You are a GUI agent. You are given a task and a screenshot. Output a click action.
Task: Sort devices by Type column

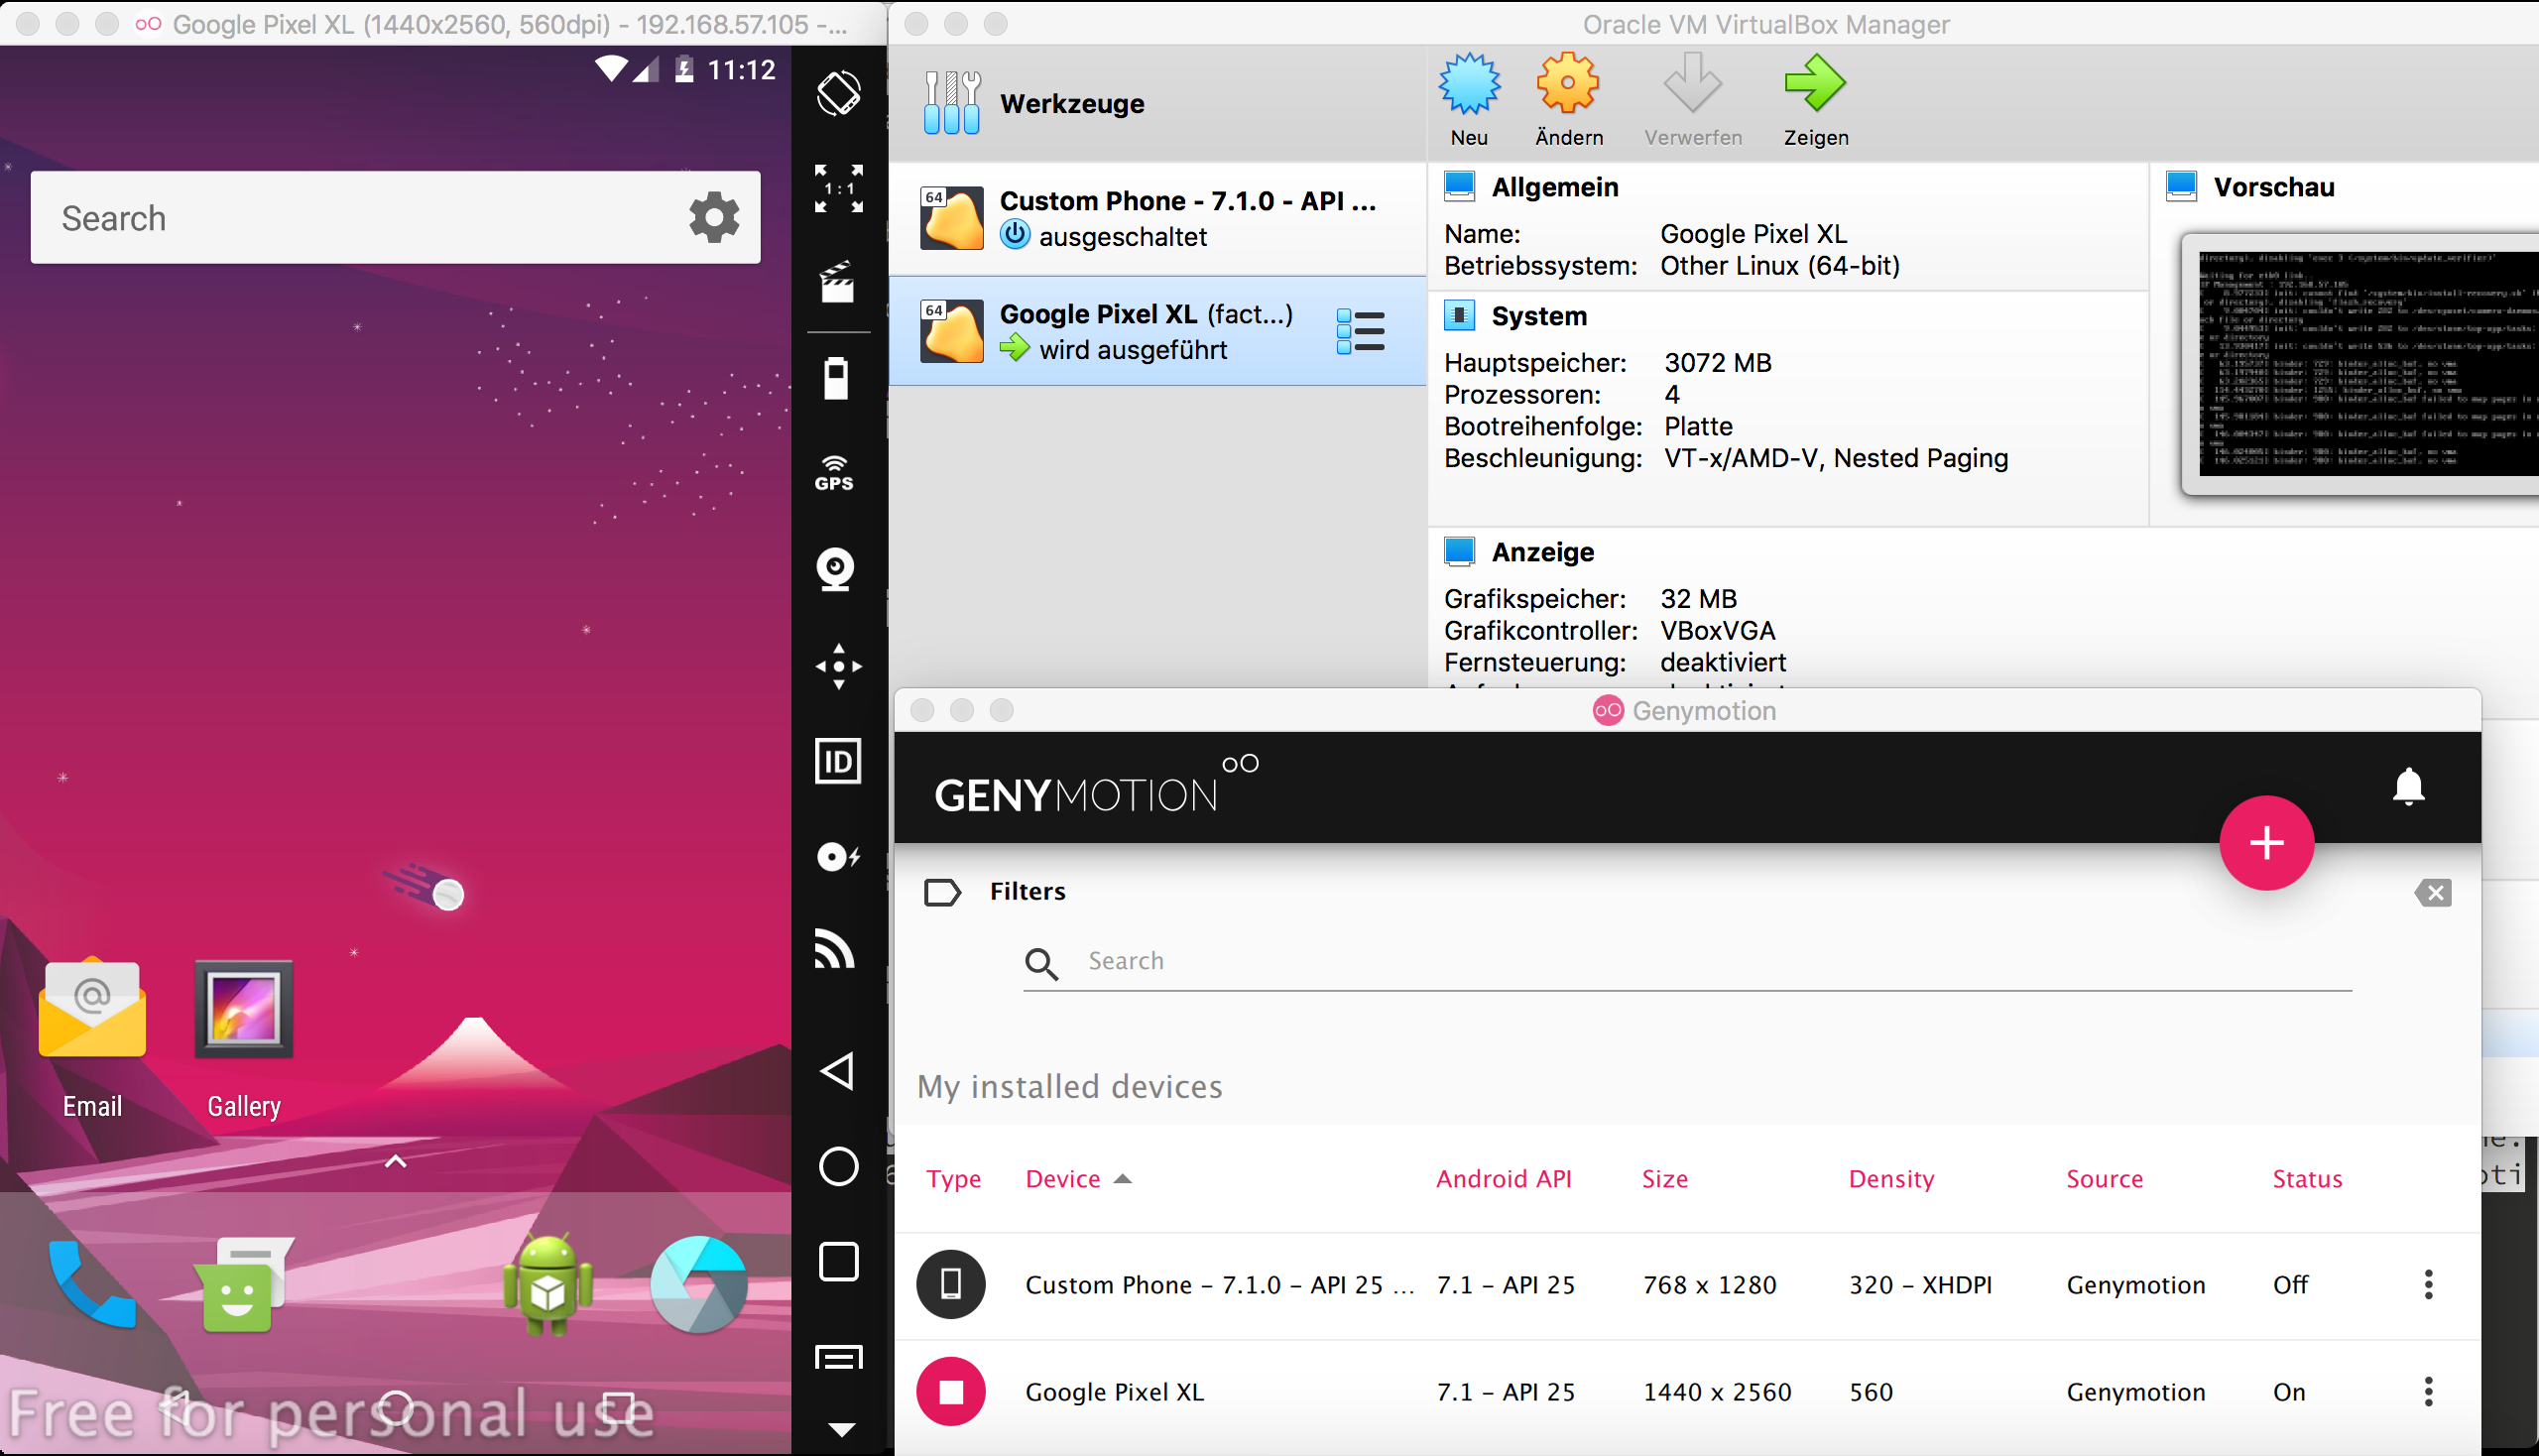click(953, 1179)
